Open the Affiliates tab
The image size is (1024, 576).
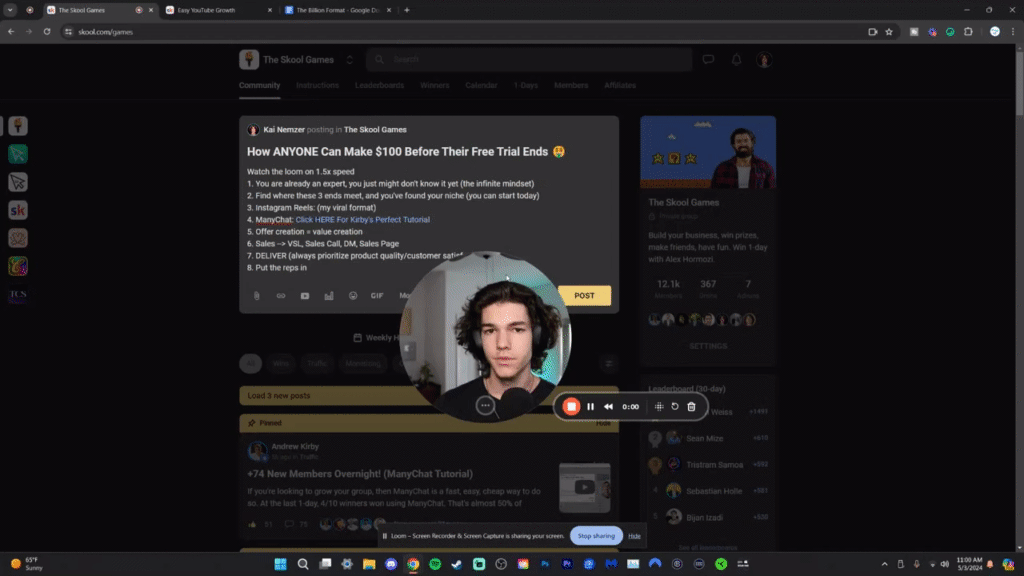coord(620,86)
